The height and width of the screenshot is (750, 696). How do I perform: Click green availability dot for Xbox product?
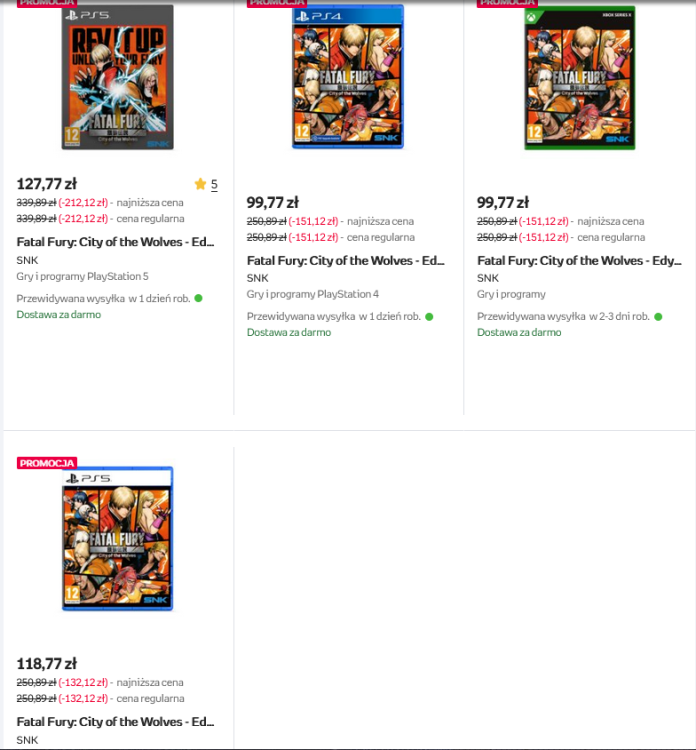[x=658, y=317]
